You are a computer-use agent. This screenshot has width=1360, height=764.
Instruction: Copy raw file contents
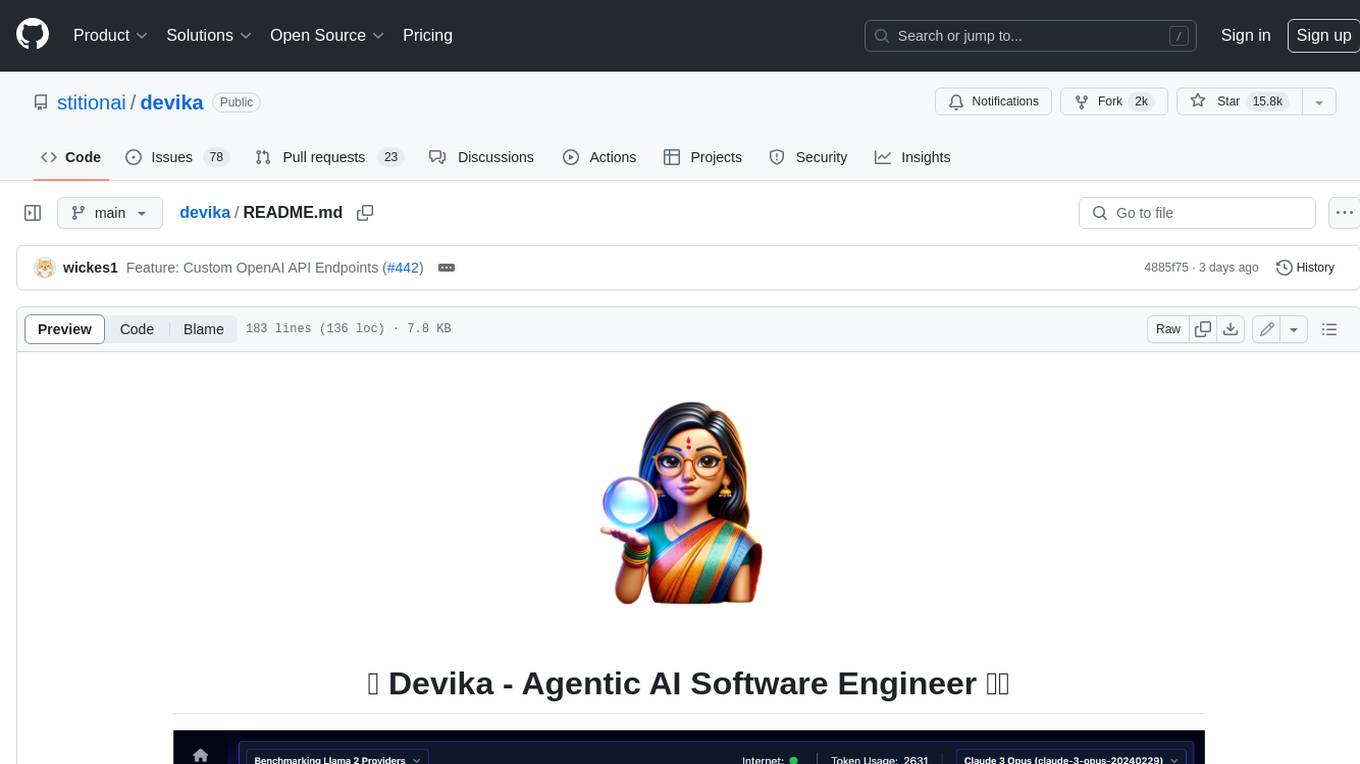pyautogui.click(x=1203, y=329)
